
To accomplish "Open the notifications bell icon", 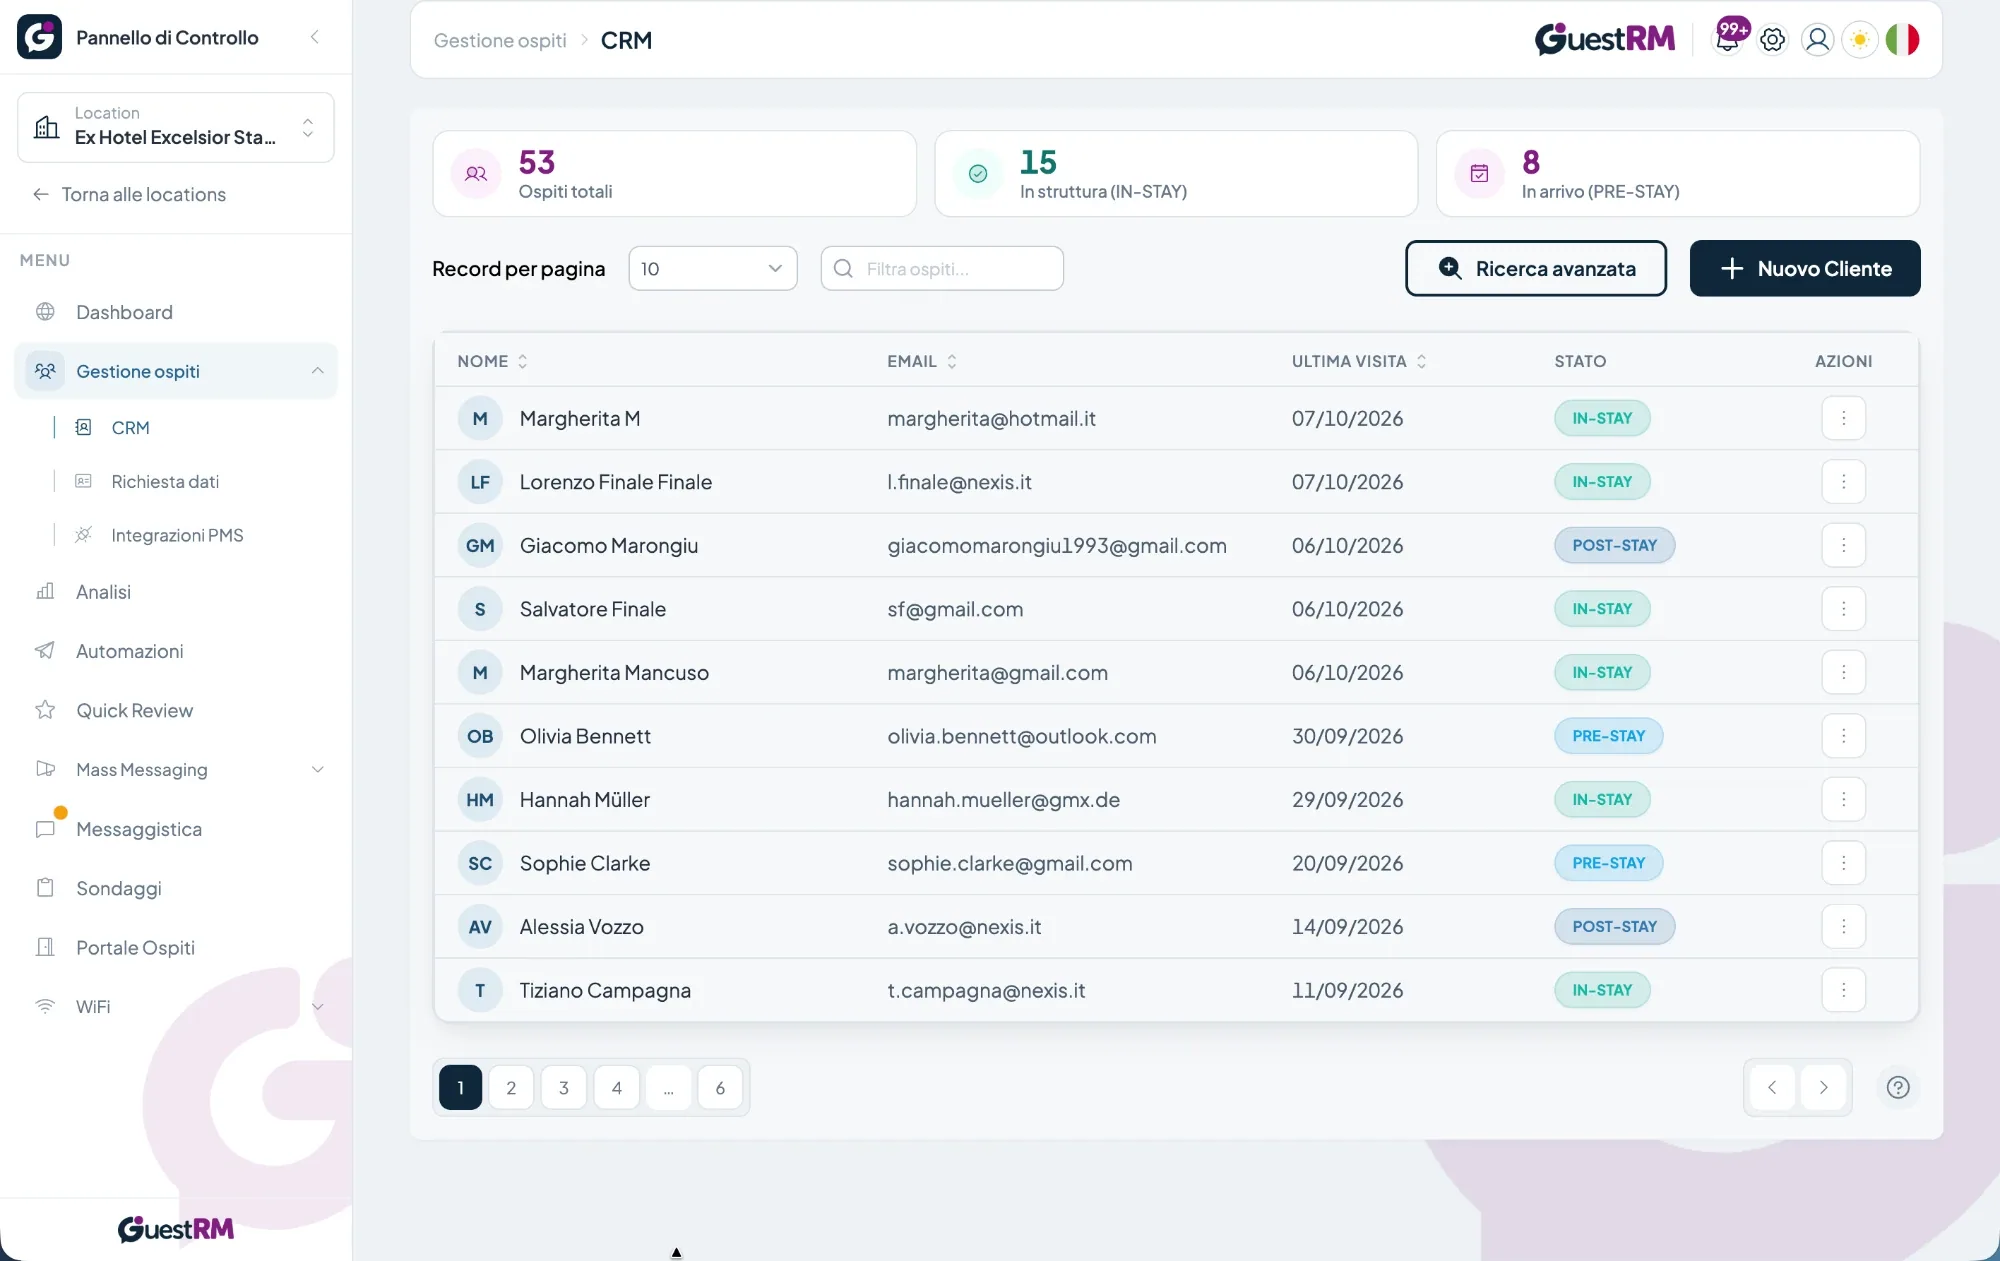I will 1728,40.
